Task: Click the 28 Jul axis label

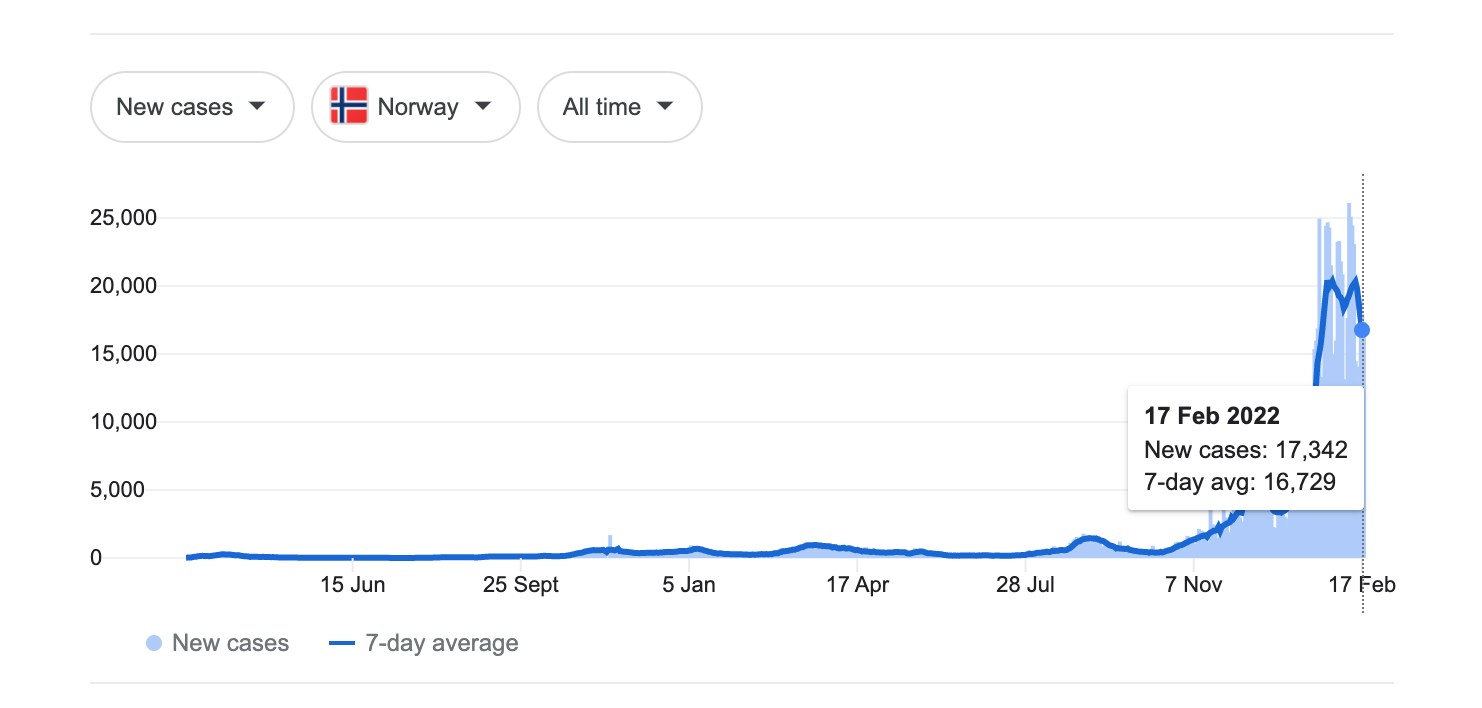Action: (1025, 586)
